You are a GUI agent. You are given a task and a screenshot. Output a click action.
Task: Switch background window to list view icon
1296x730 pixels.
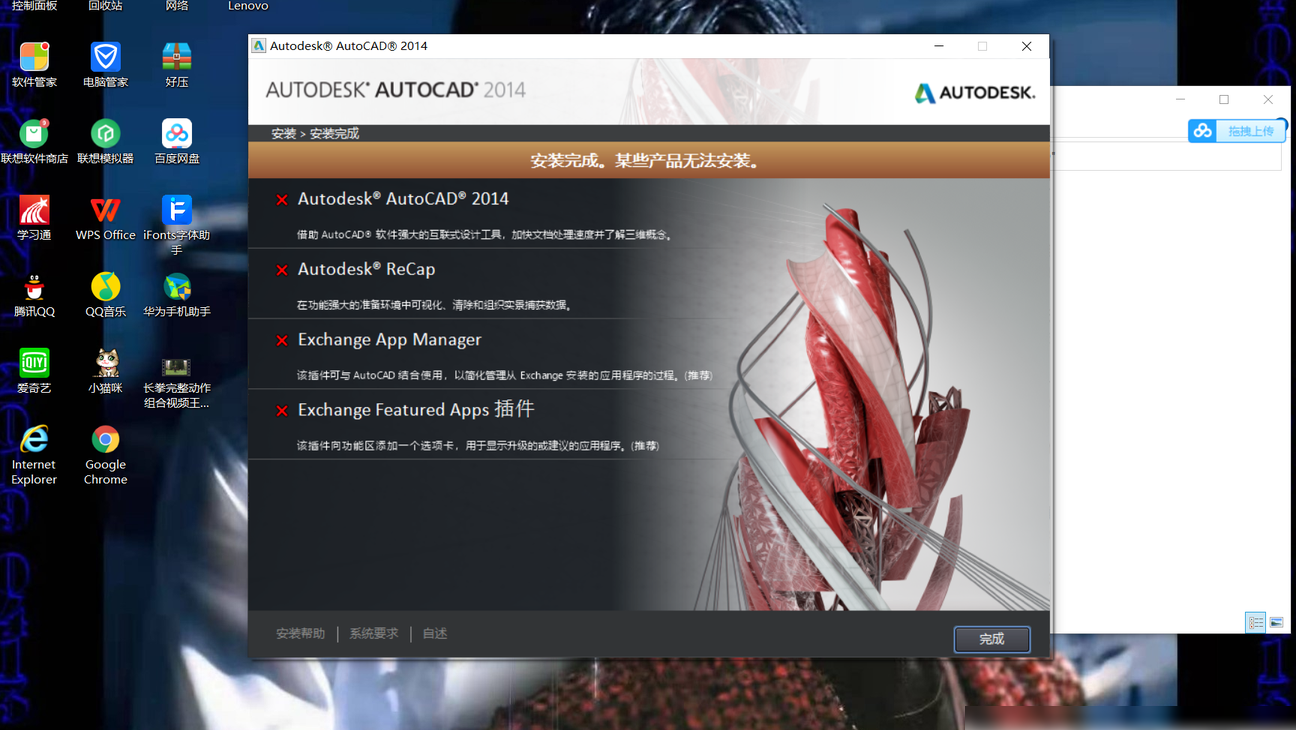1255,622
